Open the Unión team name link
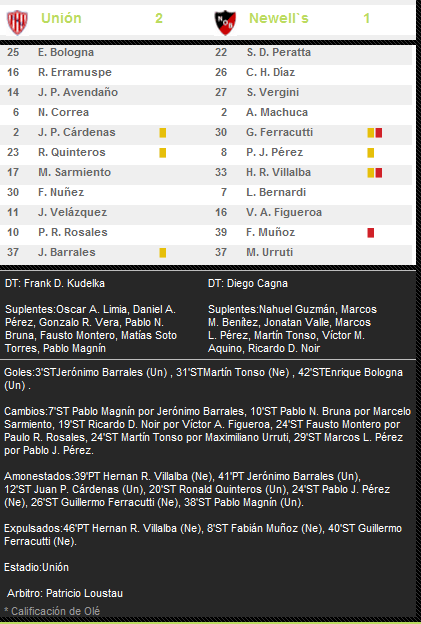The height and width of the screenshot is (624, 421). (x=61, y=18)
